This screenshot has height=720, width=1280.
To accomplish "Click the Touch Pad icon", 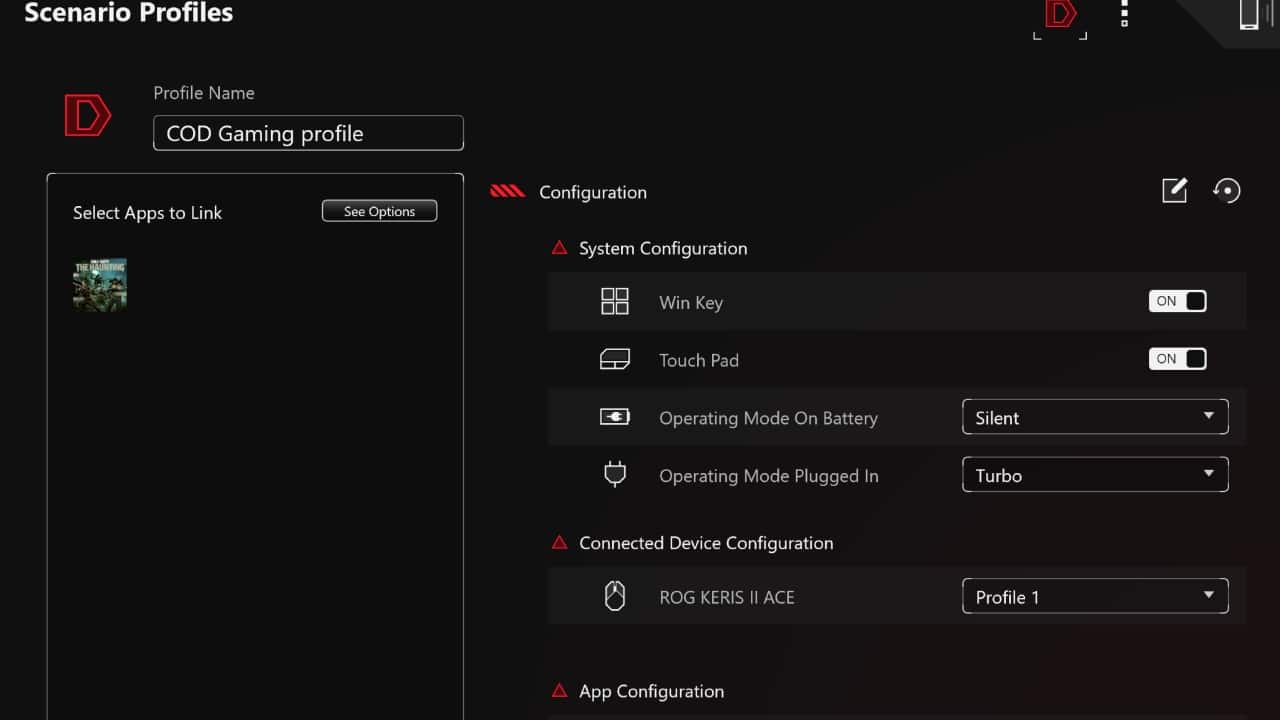I will [x=614, y=360].
